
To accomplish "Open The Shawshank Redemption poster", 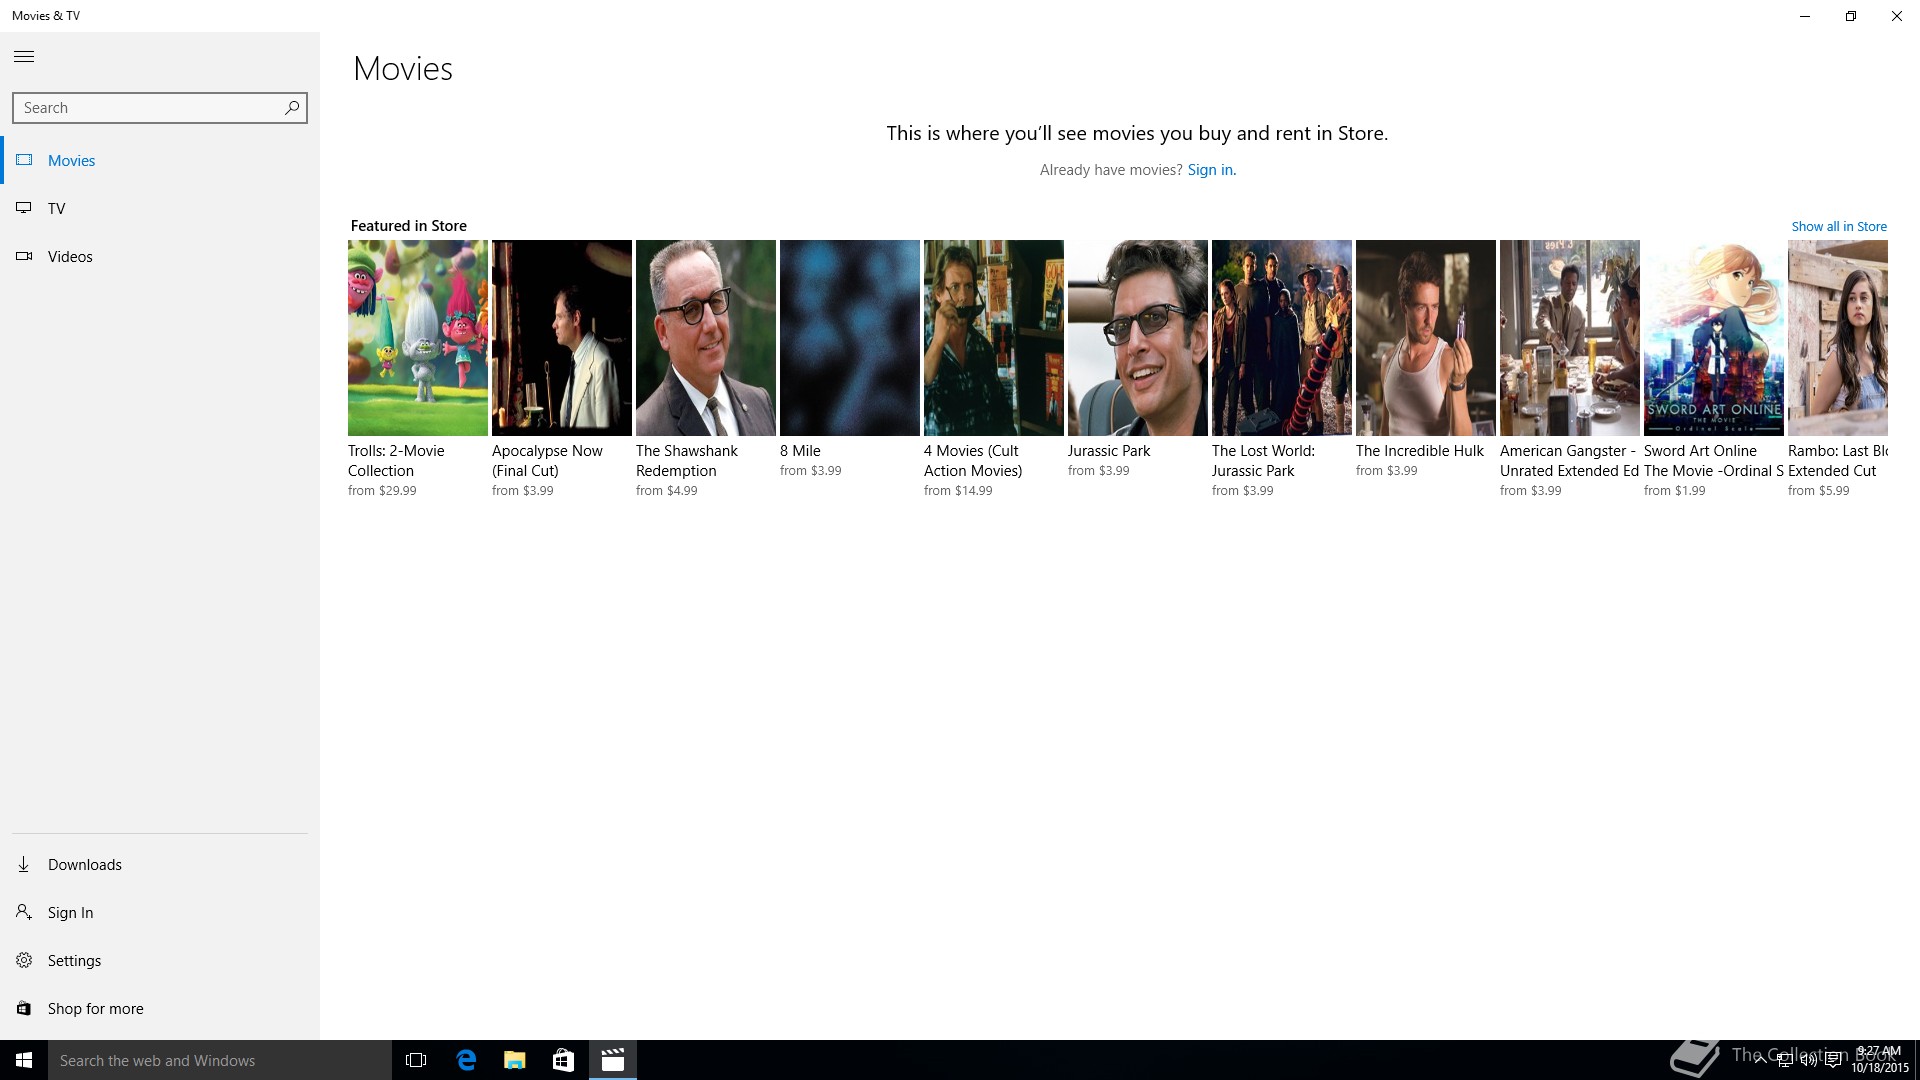I will (706, 338).
